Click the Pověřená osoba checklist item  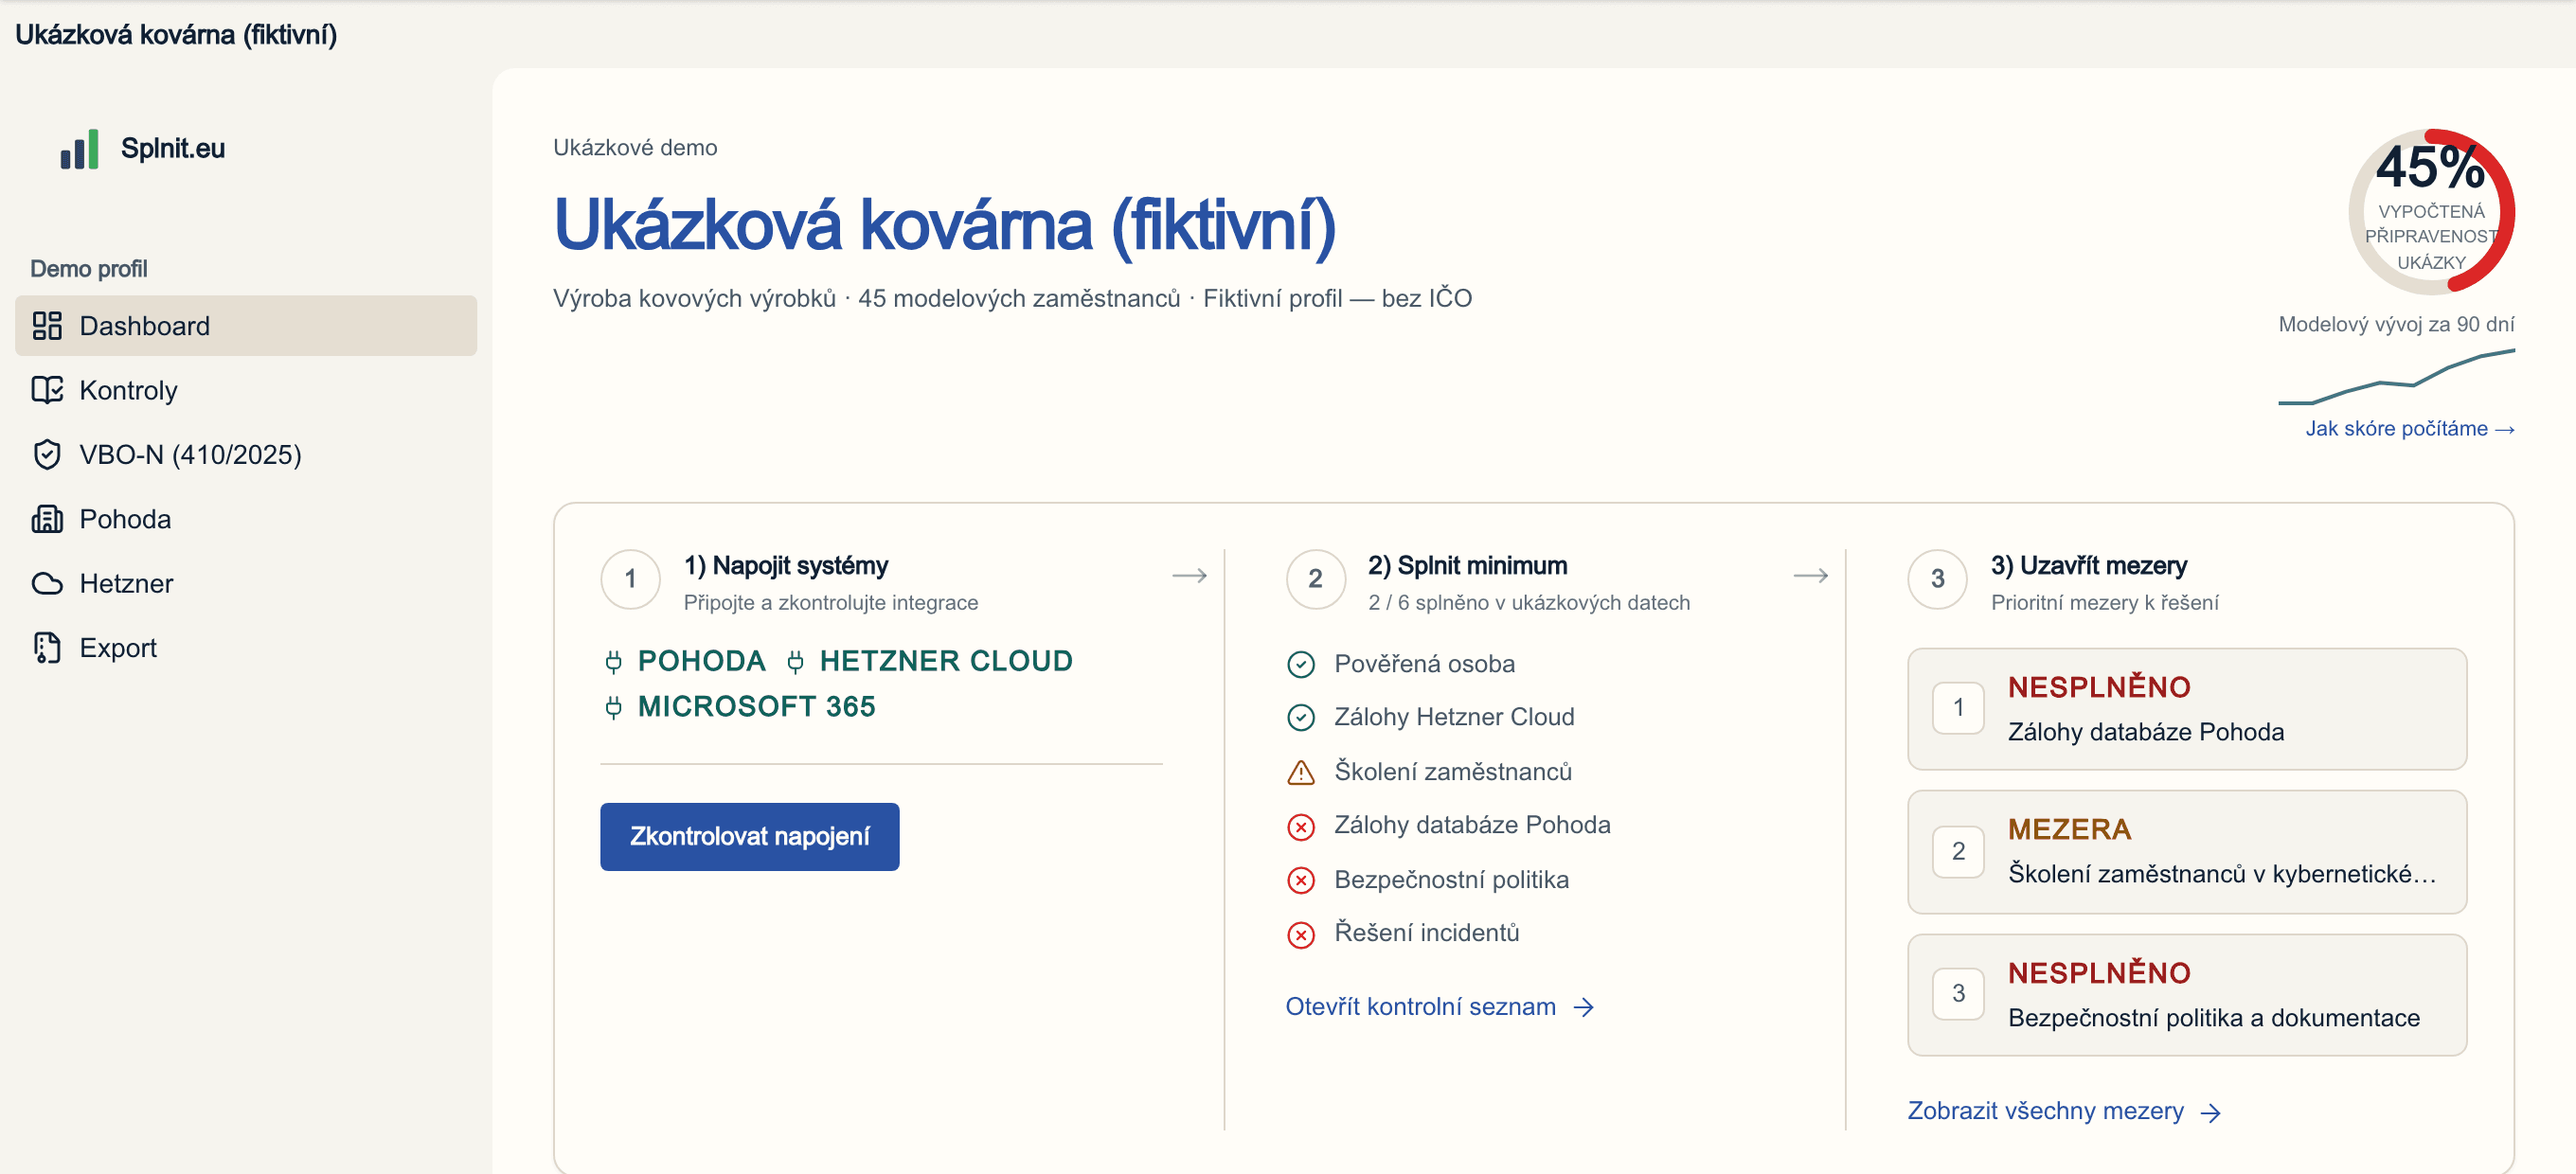pos(1401,665)
